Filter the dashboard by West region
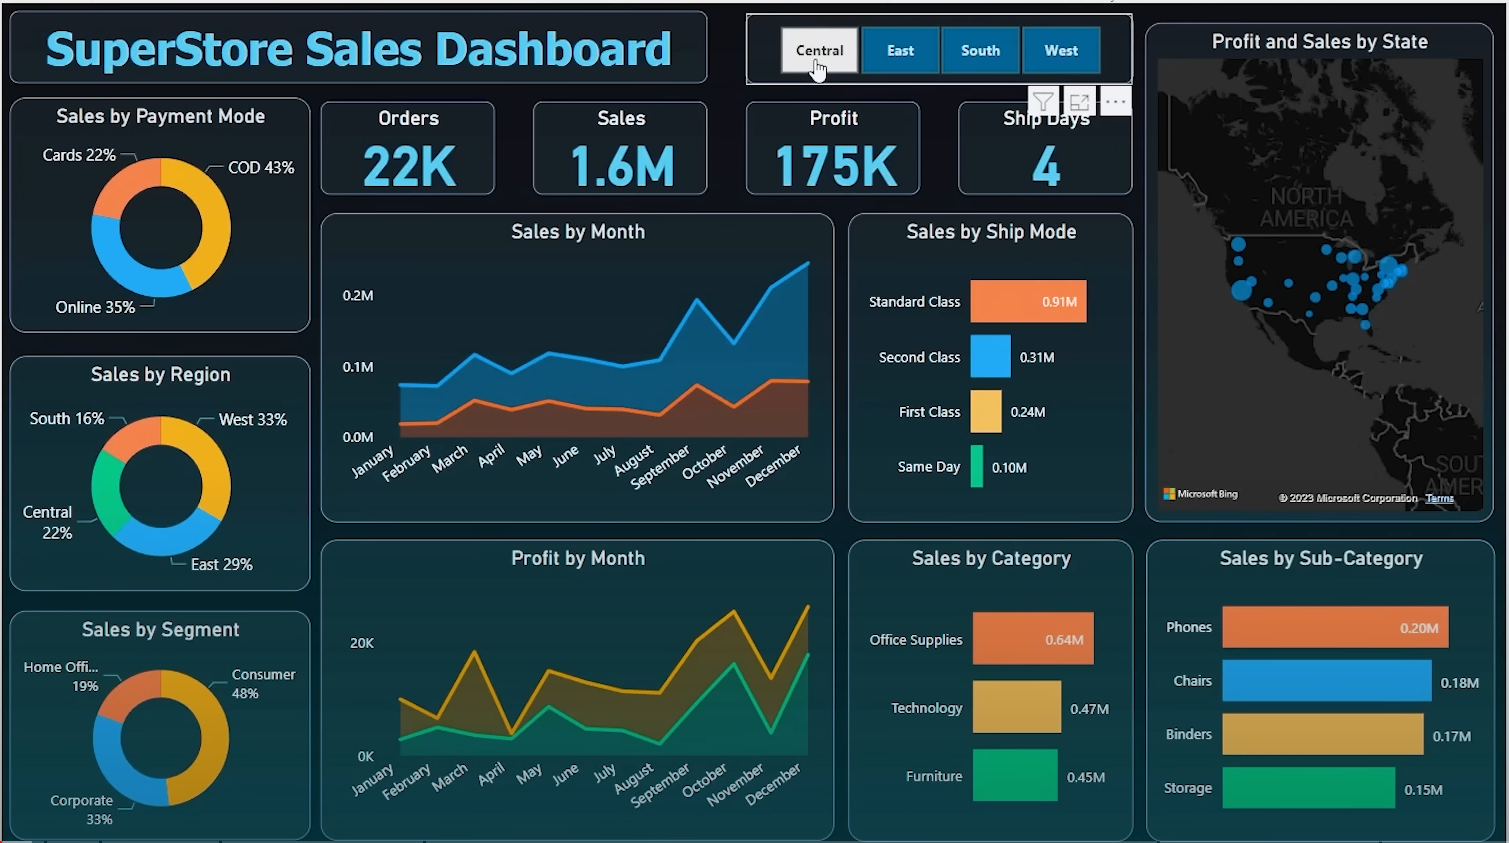Viewport: 1509px width, 843px height. point(1061,50)
